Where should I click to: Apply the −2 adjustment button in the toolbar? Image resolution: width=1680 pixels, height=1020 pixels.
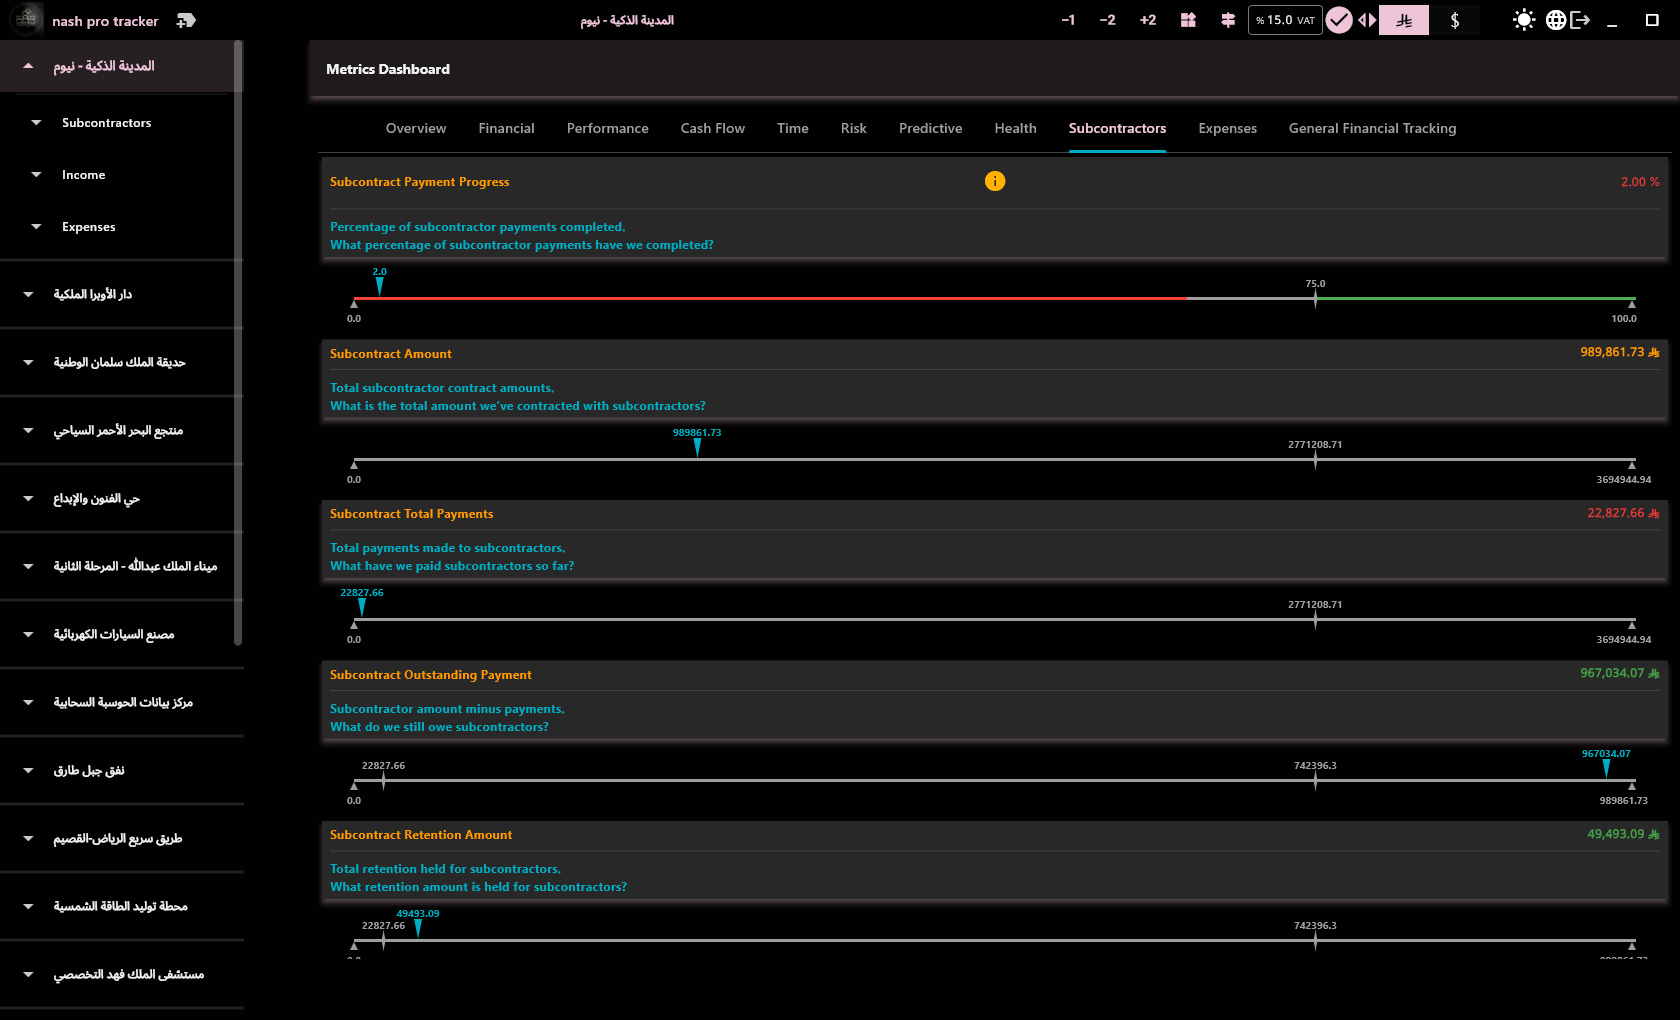tap(1107, 20)
